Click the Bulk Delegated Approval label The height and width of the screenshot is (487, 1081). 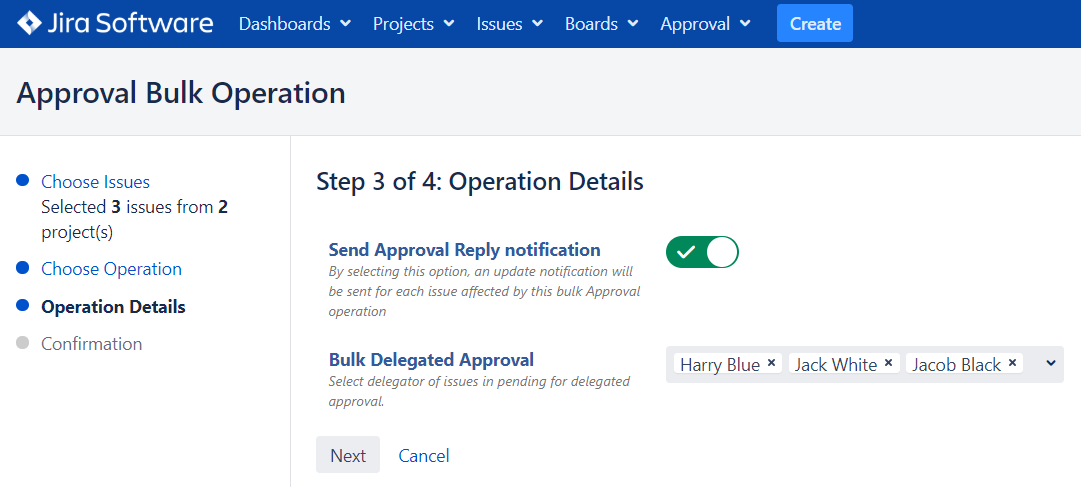[431, 360]
